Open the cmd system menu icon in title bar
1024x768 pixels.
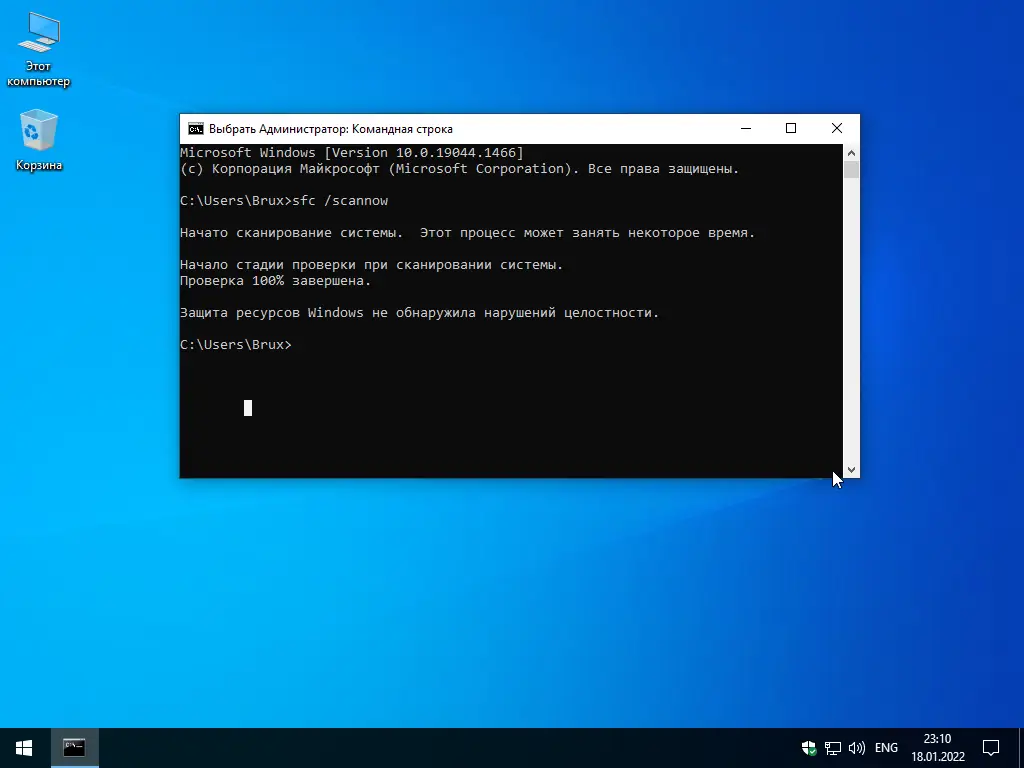point(195,129)
